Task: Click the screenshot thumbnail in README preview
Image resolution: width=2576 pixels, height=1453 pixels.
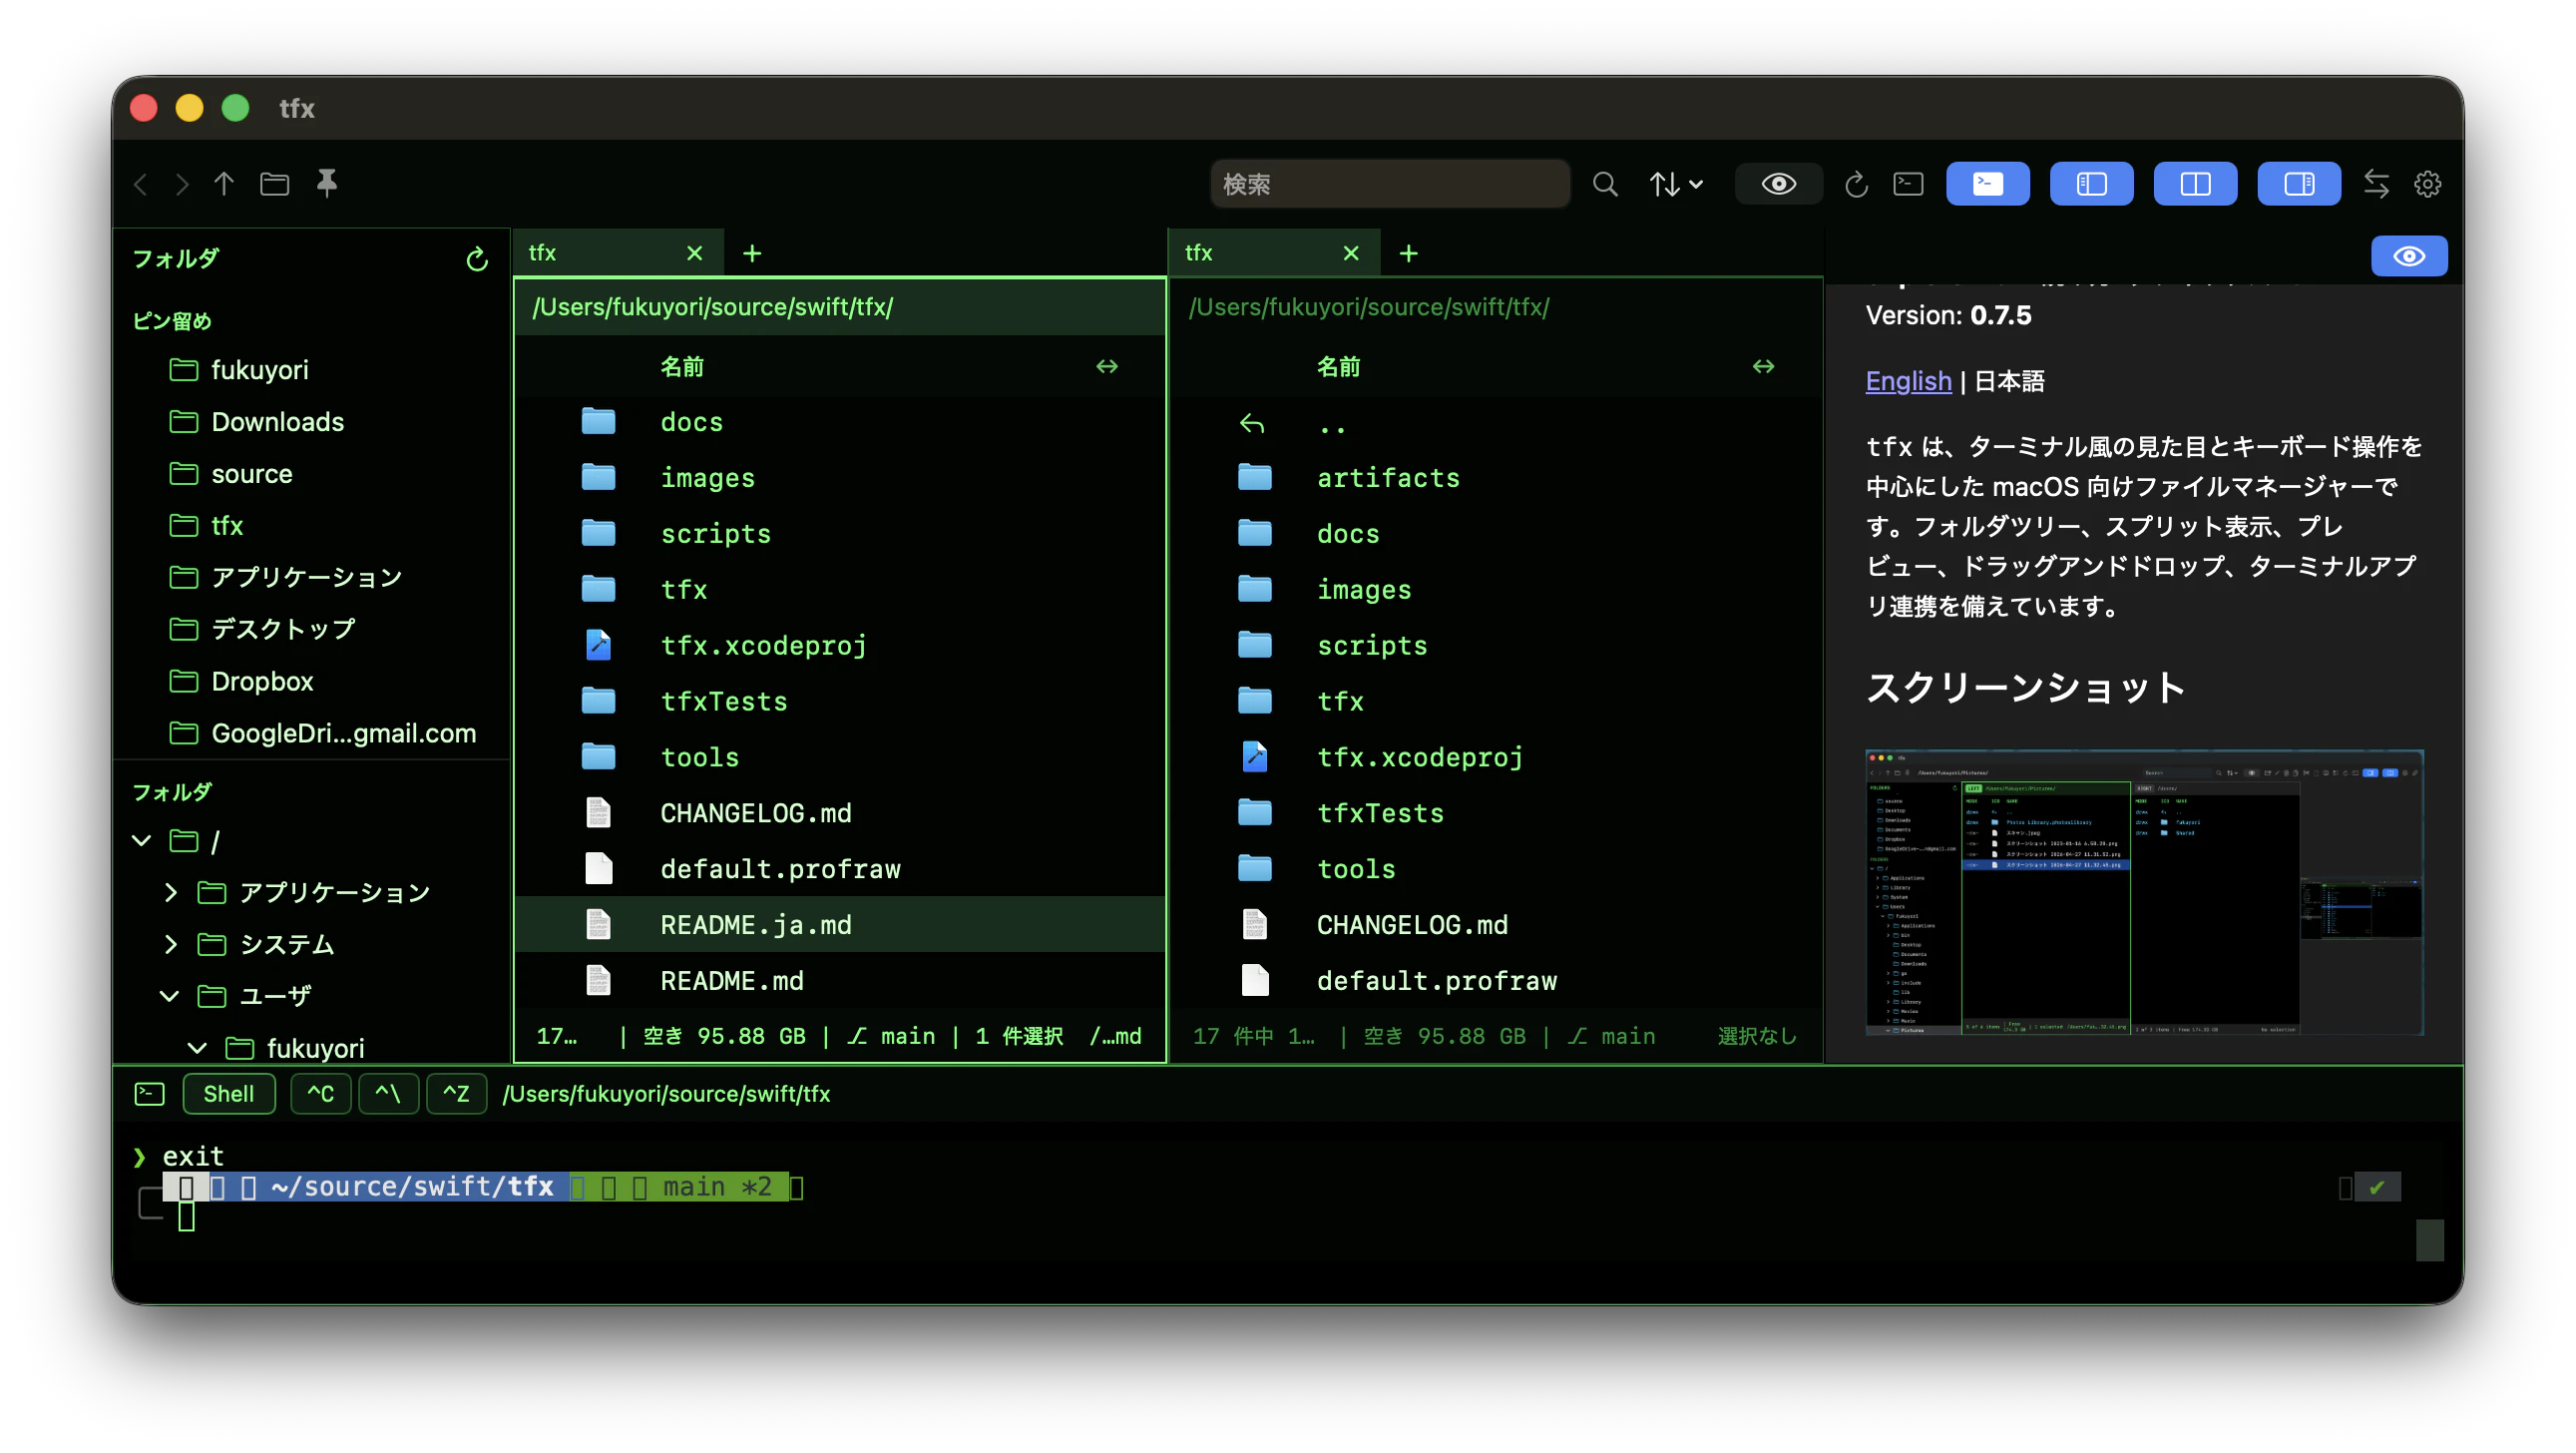Action: [x=2144, y=892]
